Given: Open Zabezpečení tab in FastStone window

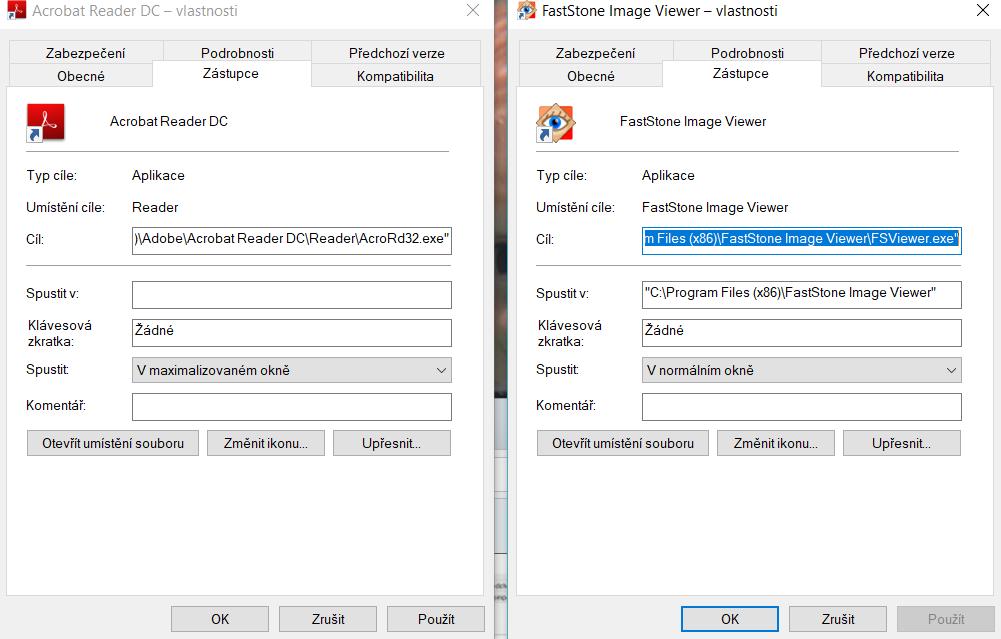Looking at the screenshot, I should 595,53.
